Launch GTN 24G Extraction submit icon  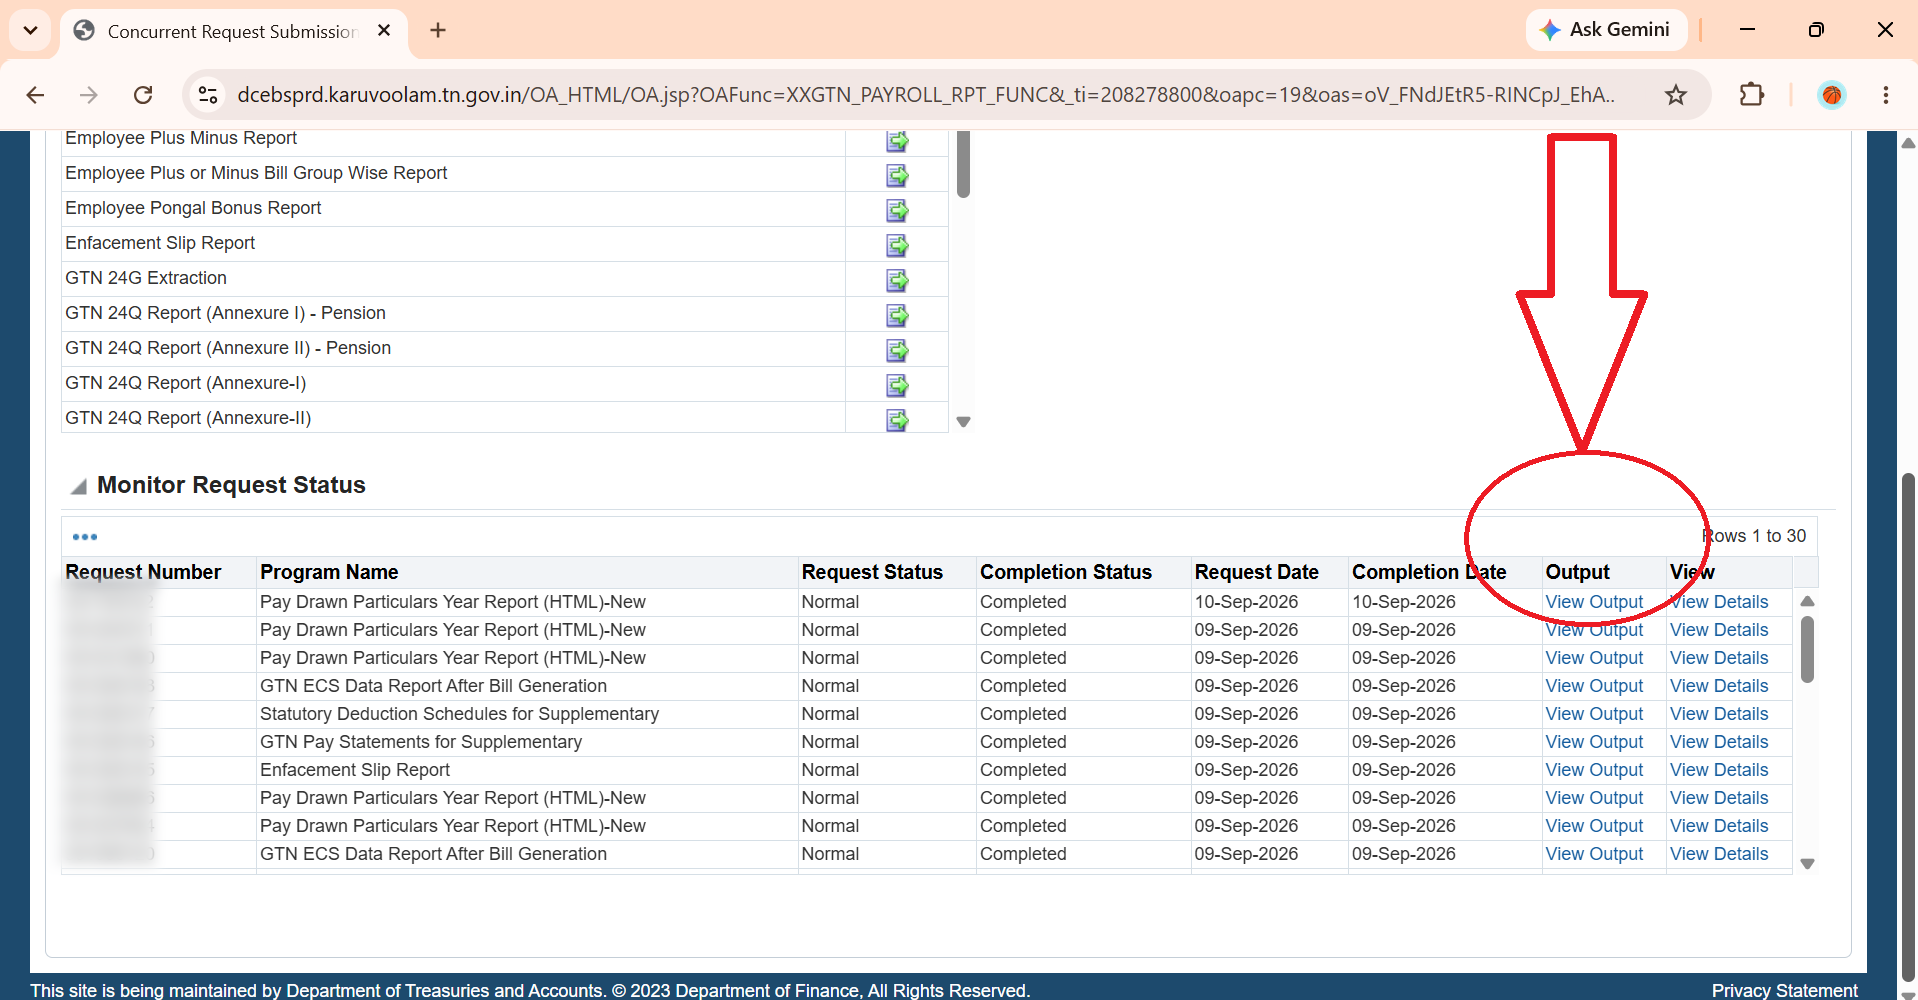[897, 280]
